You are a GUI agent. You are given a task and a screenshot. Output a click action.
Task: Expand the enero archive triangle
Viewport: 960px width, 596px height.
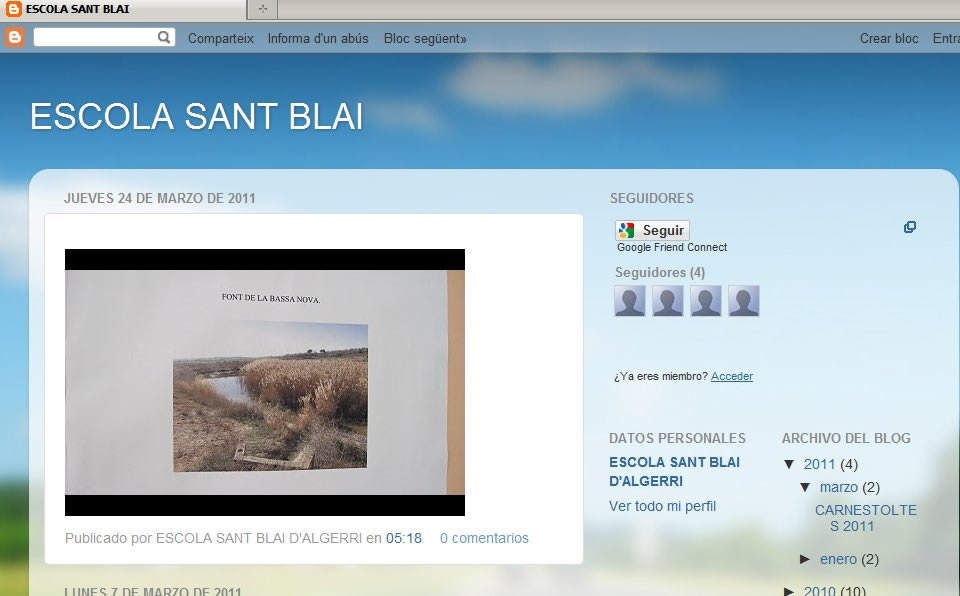(x=806, y=559)
